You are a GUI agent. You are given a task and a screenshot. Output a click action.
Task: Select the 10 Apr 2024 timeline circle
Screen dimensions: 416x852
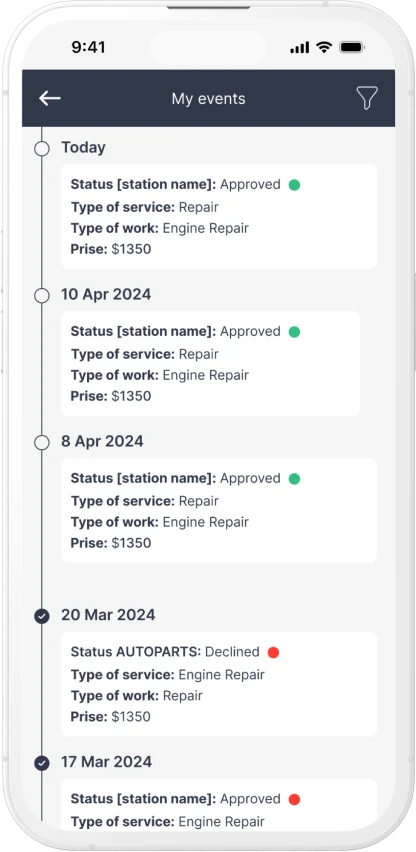pyautogui.click(x=42, y=296)
